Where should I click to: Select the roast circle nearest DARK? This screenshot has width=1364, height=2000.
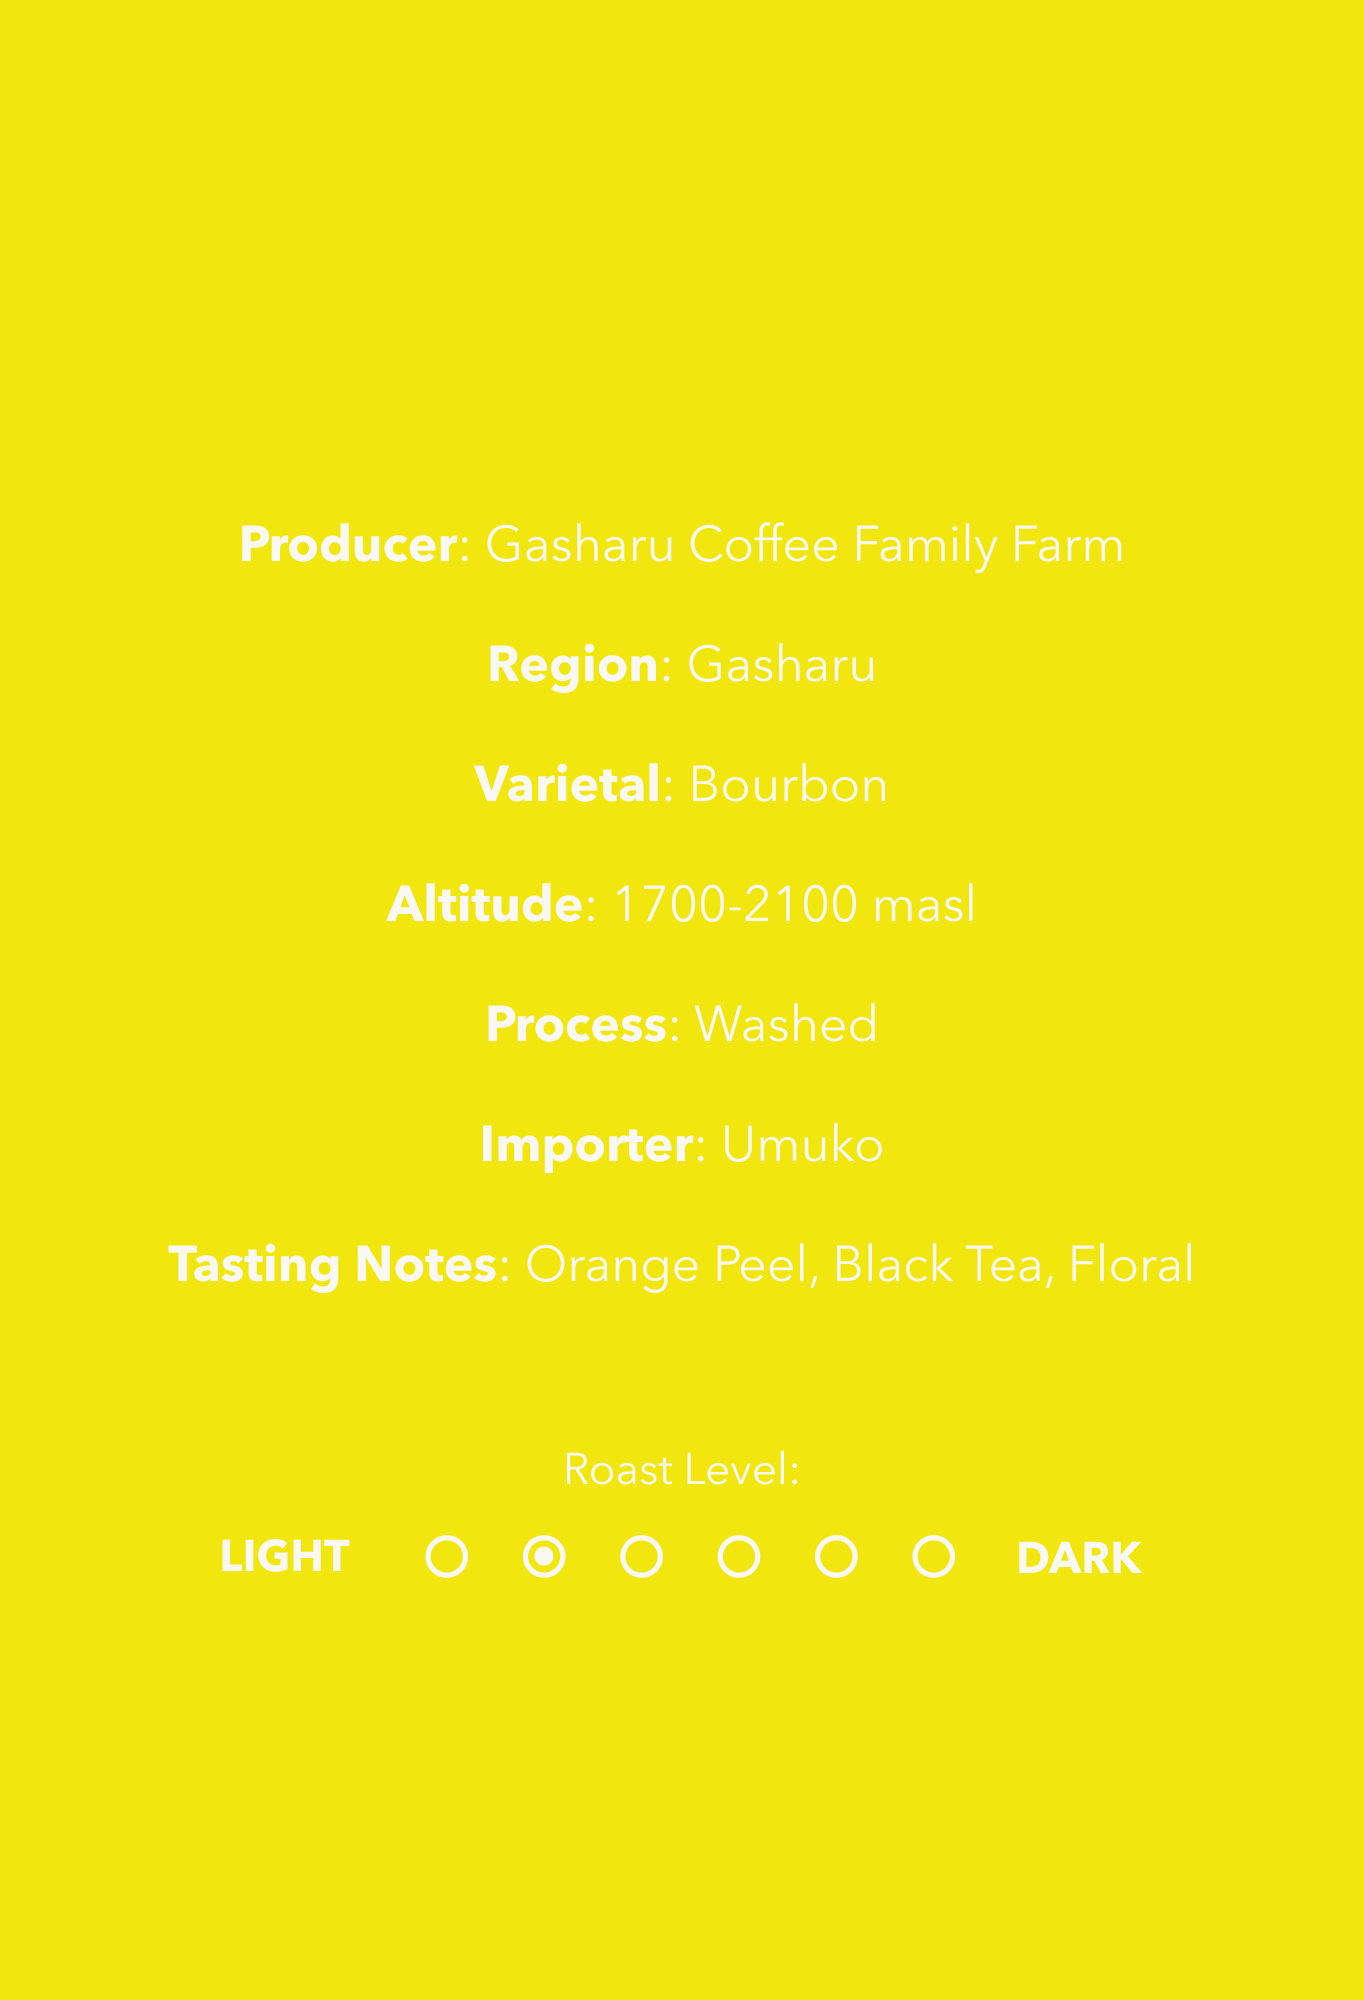pos(934,1557)
